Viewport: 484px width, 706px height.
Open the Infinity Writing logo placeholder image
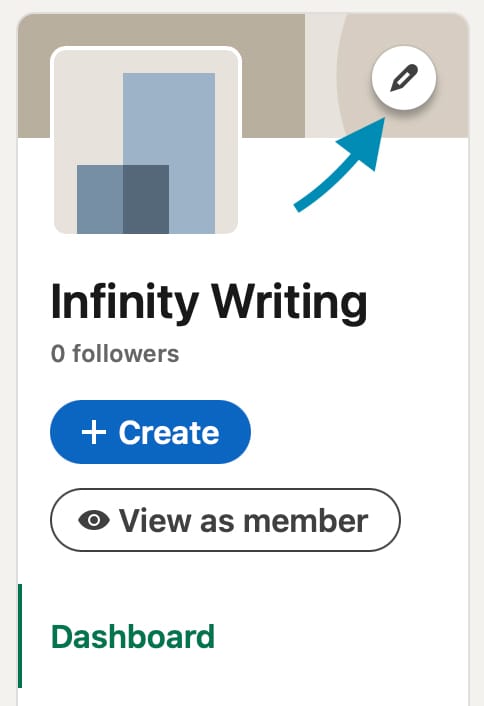coord(146,141)
